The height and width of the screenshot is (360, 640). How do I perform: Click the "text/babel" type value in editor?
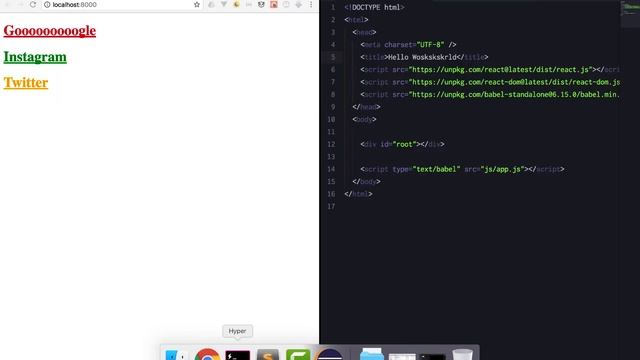point(436,169)
